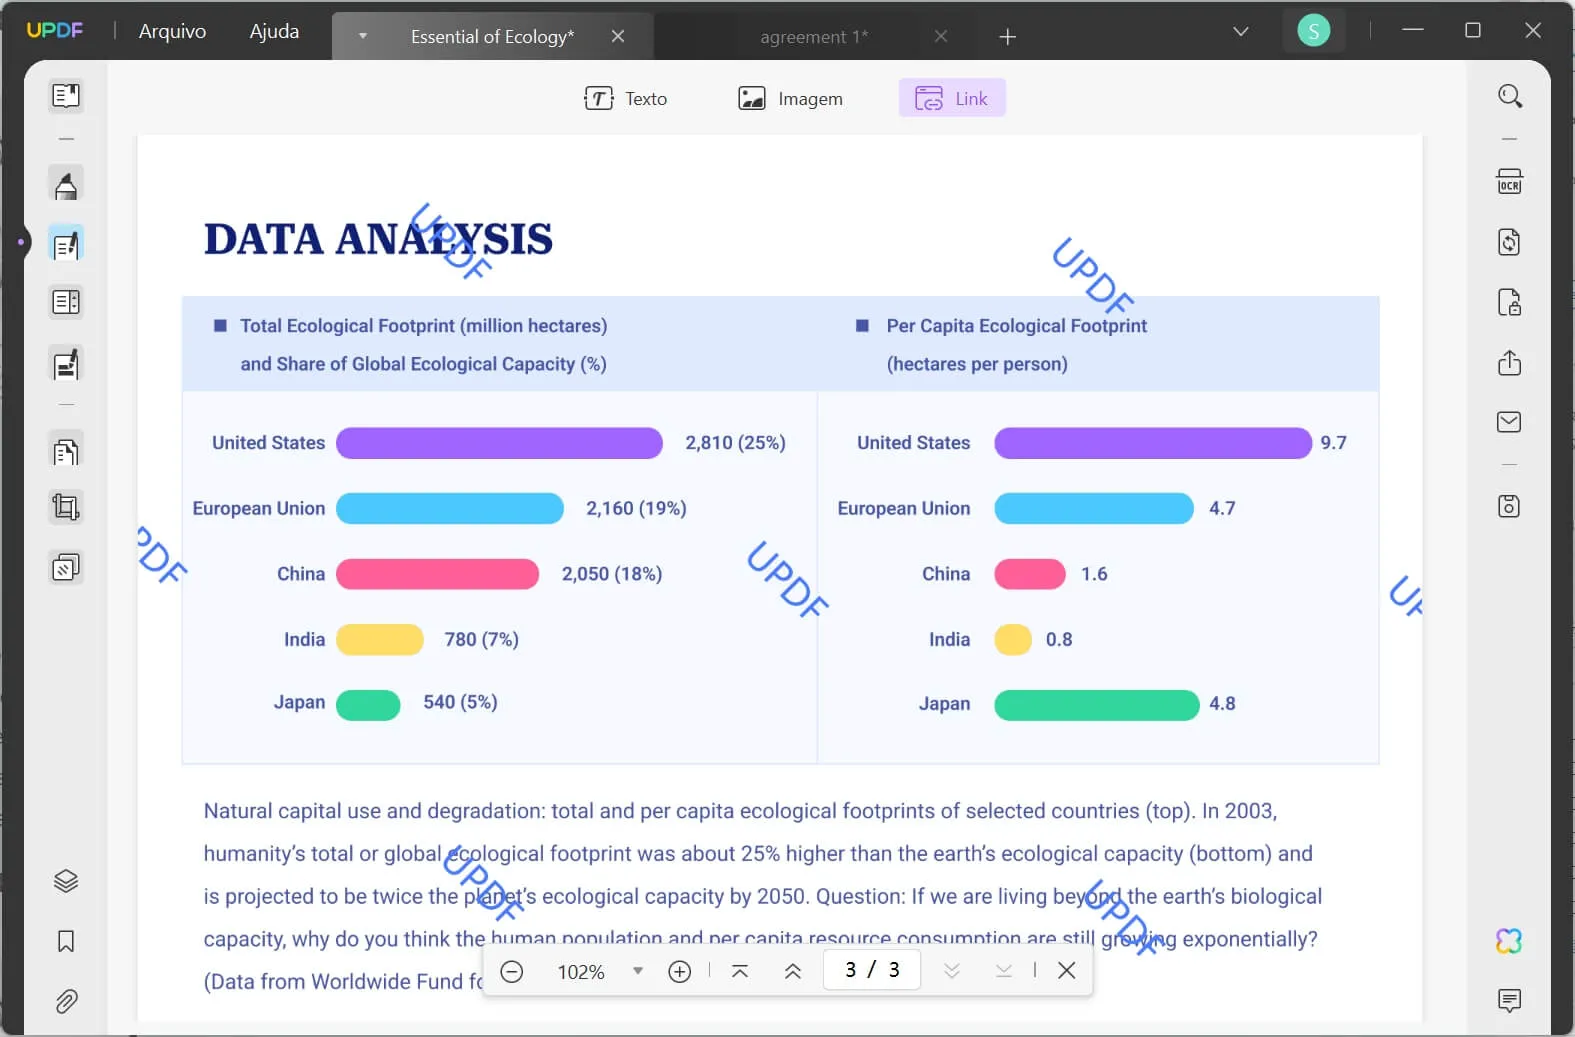
Task: Open the Attachments paperclip icon
Action: 66,1001
